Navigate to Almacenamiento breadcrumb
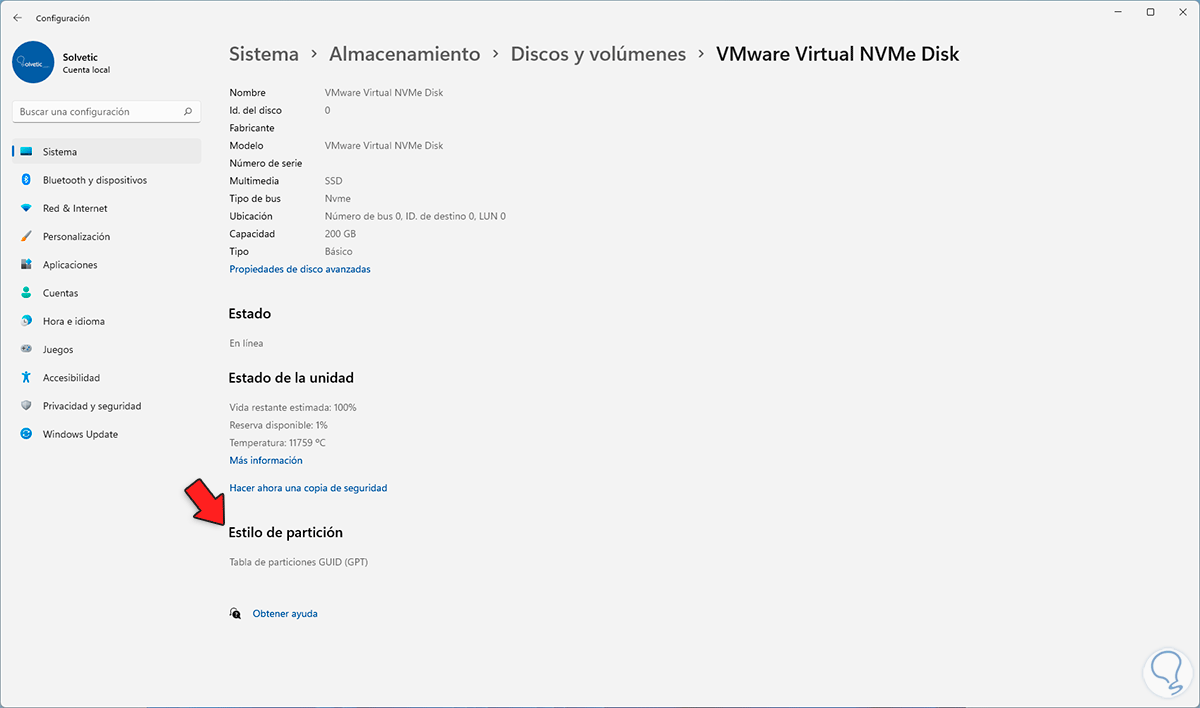 [405, 54]
